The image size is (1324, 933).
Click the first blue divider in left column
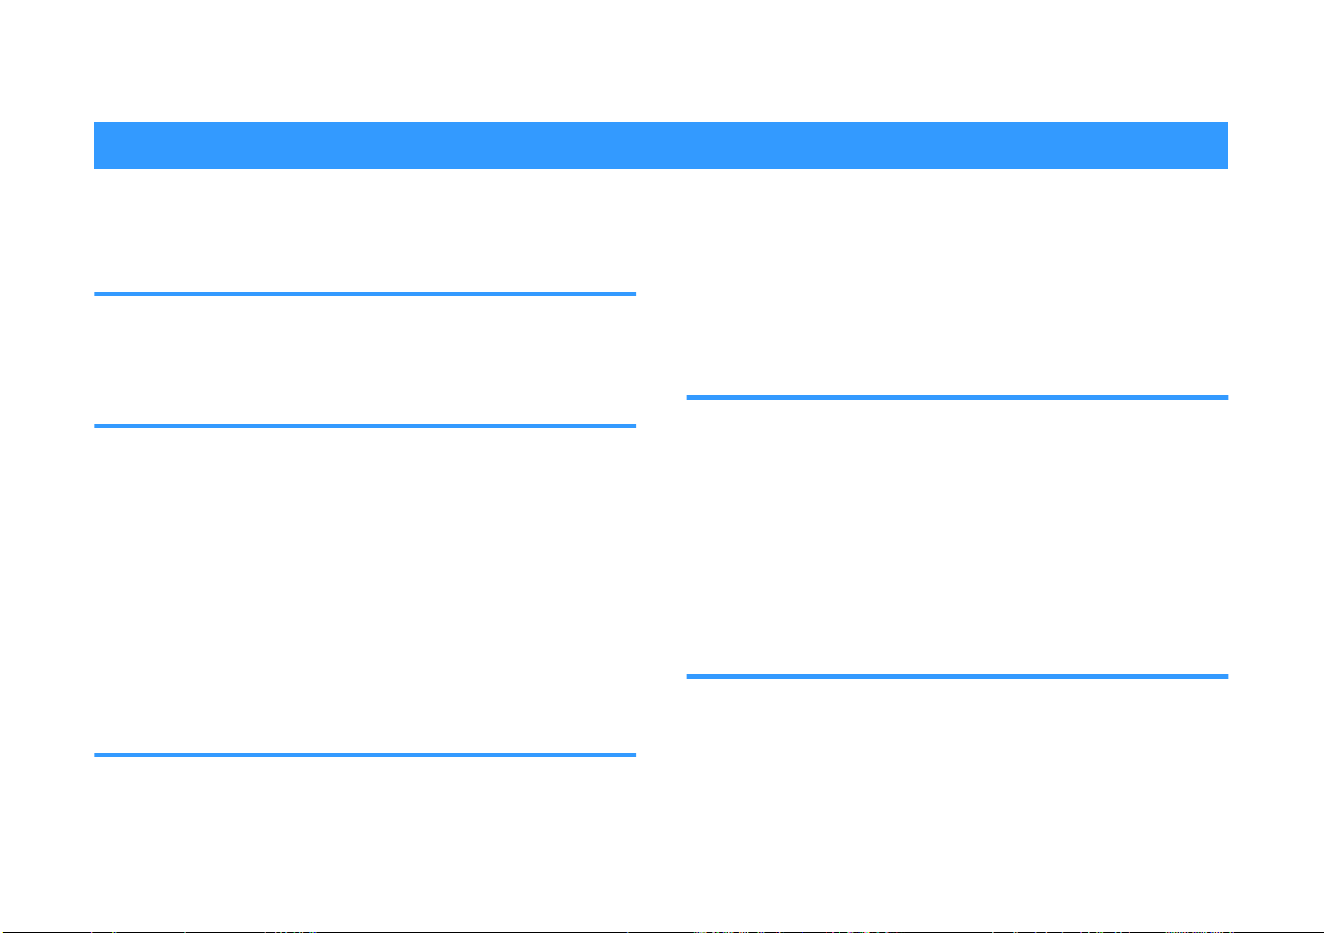click(365, 294)
